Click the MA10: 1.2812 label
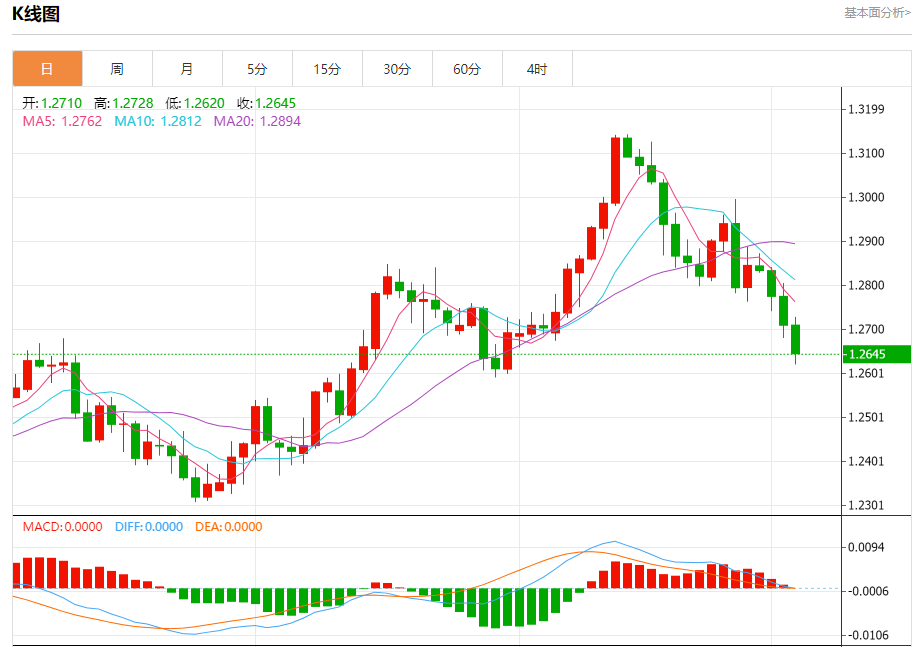This screenshot has width=920, height=647. 158,121
